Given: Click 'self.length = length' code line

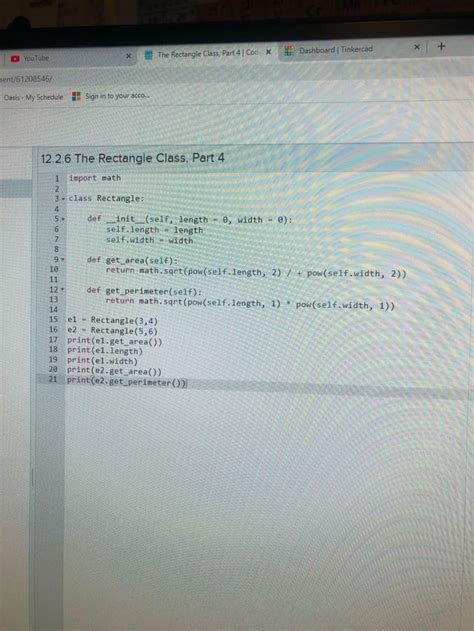Looking at the screenshot, I should pyautogui.click(x=155, y=230).
